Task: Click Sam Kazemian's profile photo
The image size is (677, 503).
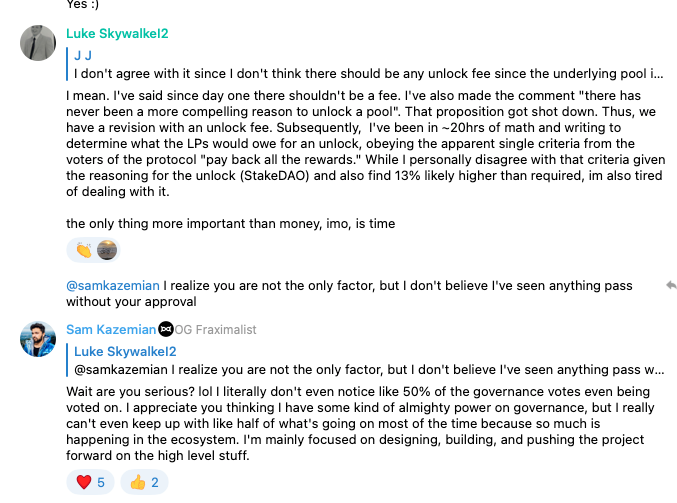Action: coord(38,340)
